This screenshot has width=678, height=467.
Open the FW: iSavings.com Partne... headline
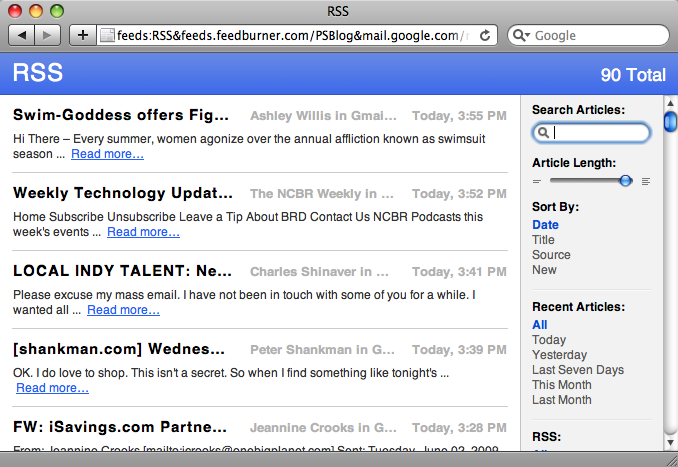coord(120,427)
